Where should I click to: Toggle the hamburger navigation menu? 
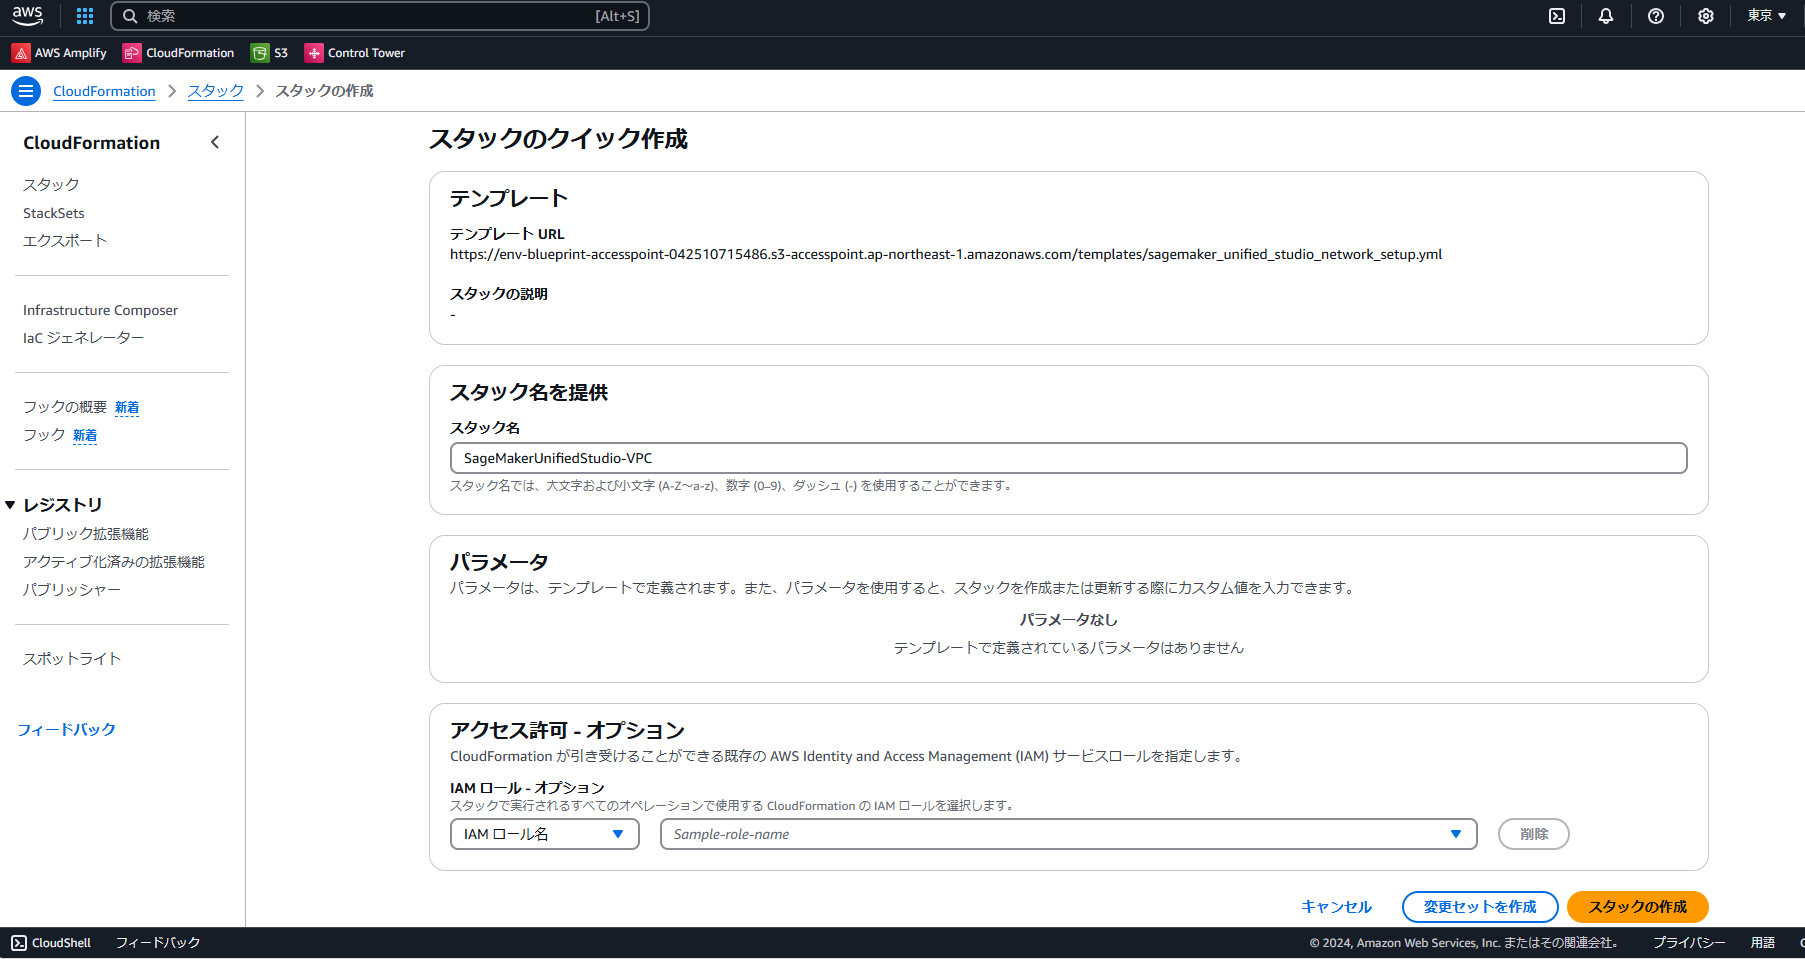26,91
